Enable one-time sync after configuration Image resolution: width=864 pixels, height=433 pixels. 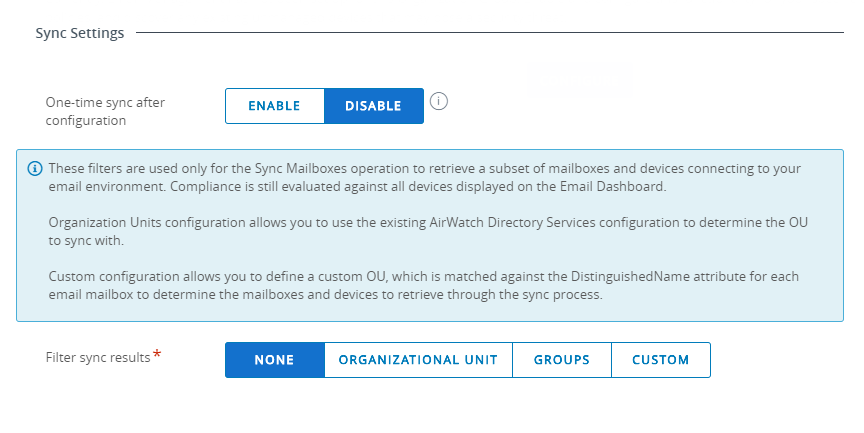(275, 106)
